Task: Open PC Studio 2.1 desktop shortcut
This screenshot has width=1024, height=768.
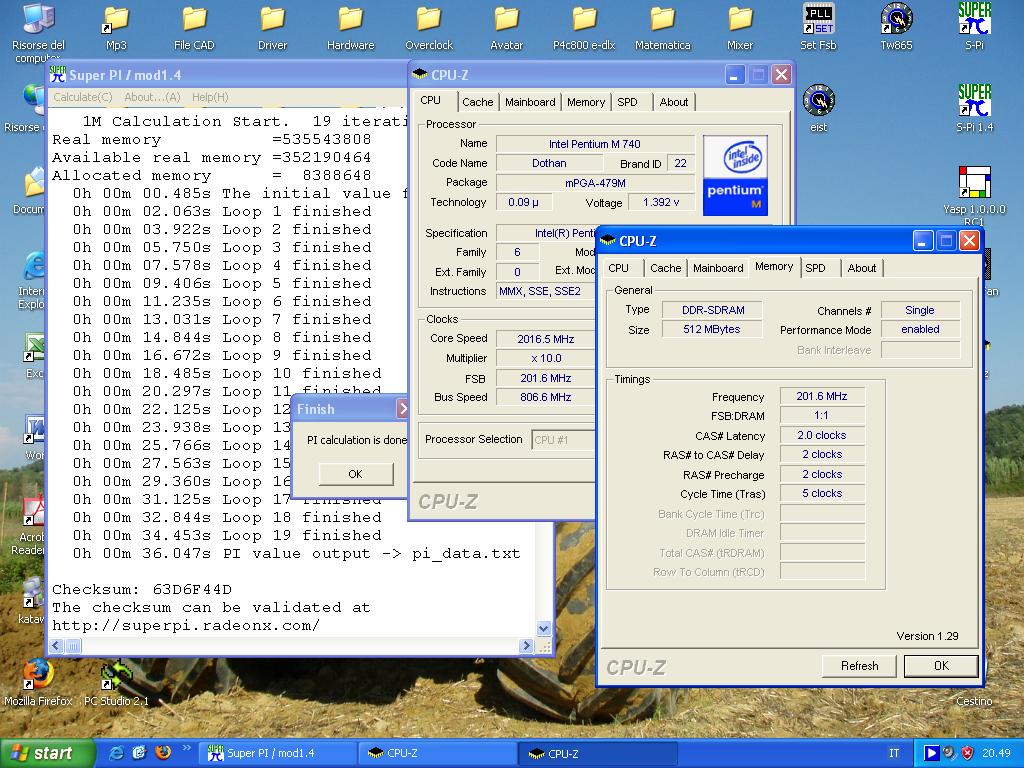Action: [116, 674]
